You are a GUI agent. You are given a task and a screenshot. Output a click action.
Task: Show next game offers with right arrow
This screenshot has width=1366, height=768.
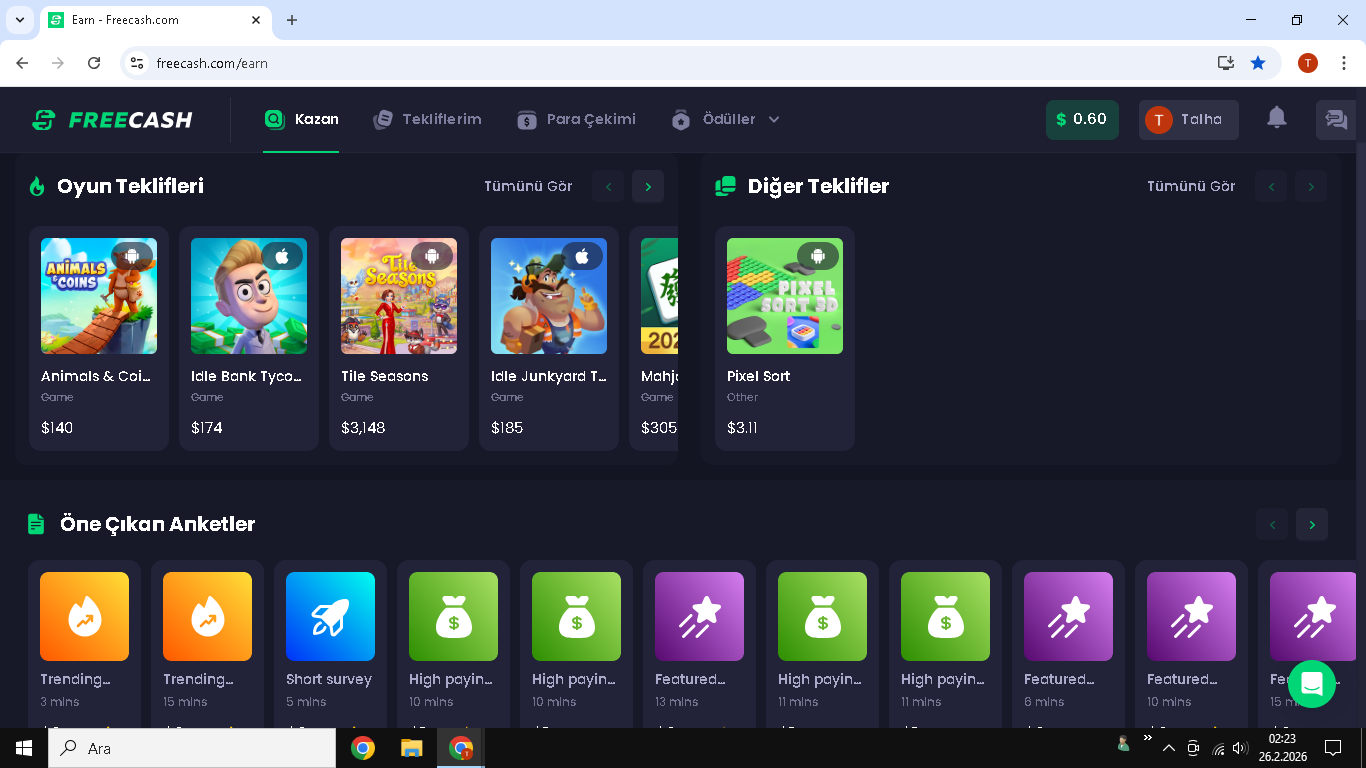click(648, 186)
